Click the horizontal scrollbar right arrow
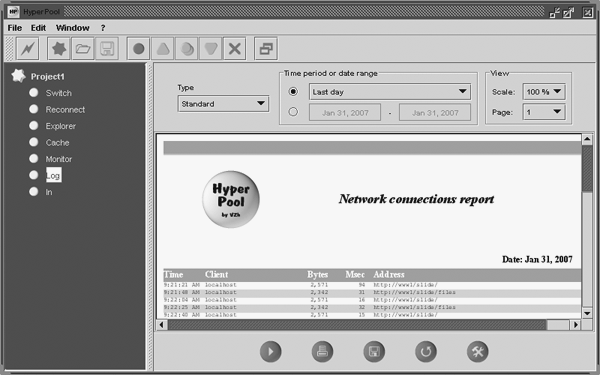 coord(576,325)
